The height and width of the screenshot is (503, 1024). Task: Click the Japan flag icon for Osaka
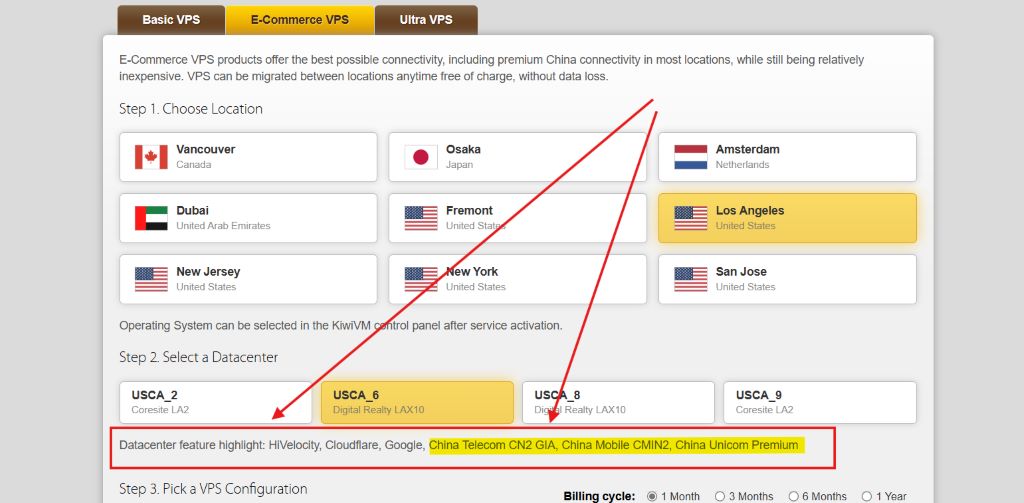(421, 157)
